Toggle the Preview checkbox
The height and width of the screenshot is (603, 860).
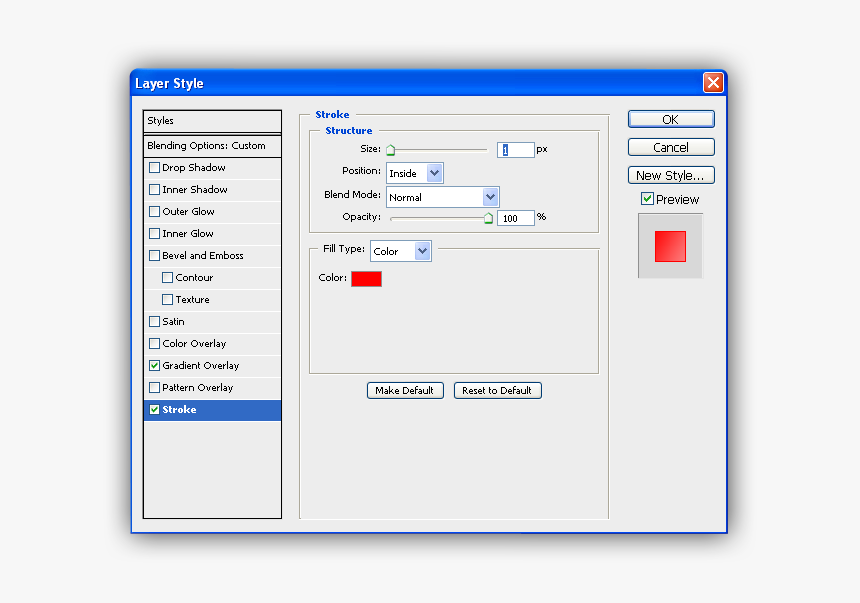coord(647,199)
